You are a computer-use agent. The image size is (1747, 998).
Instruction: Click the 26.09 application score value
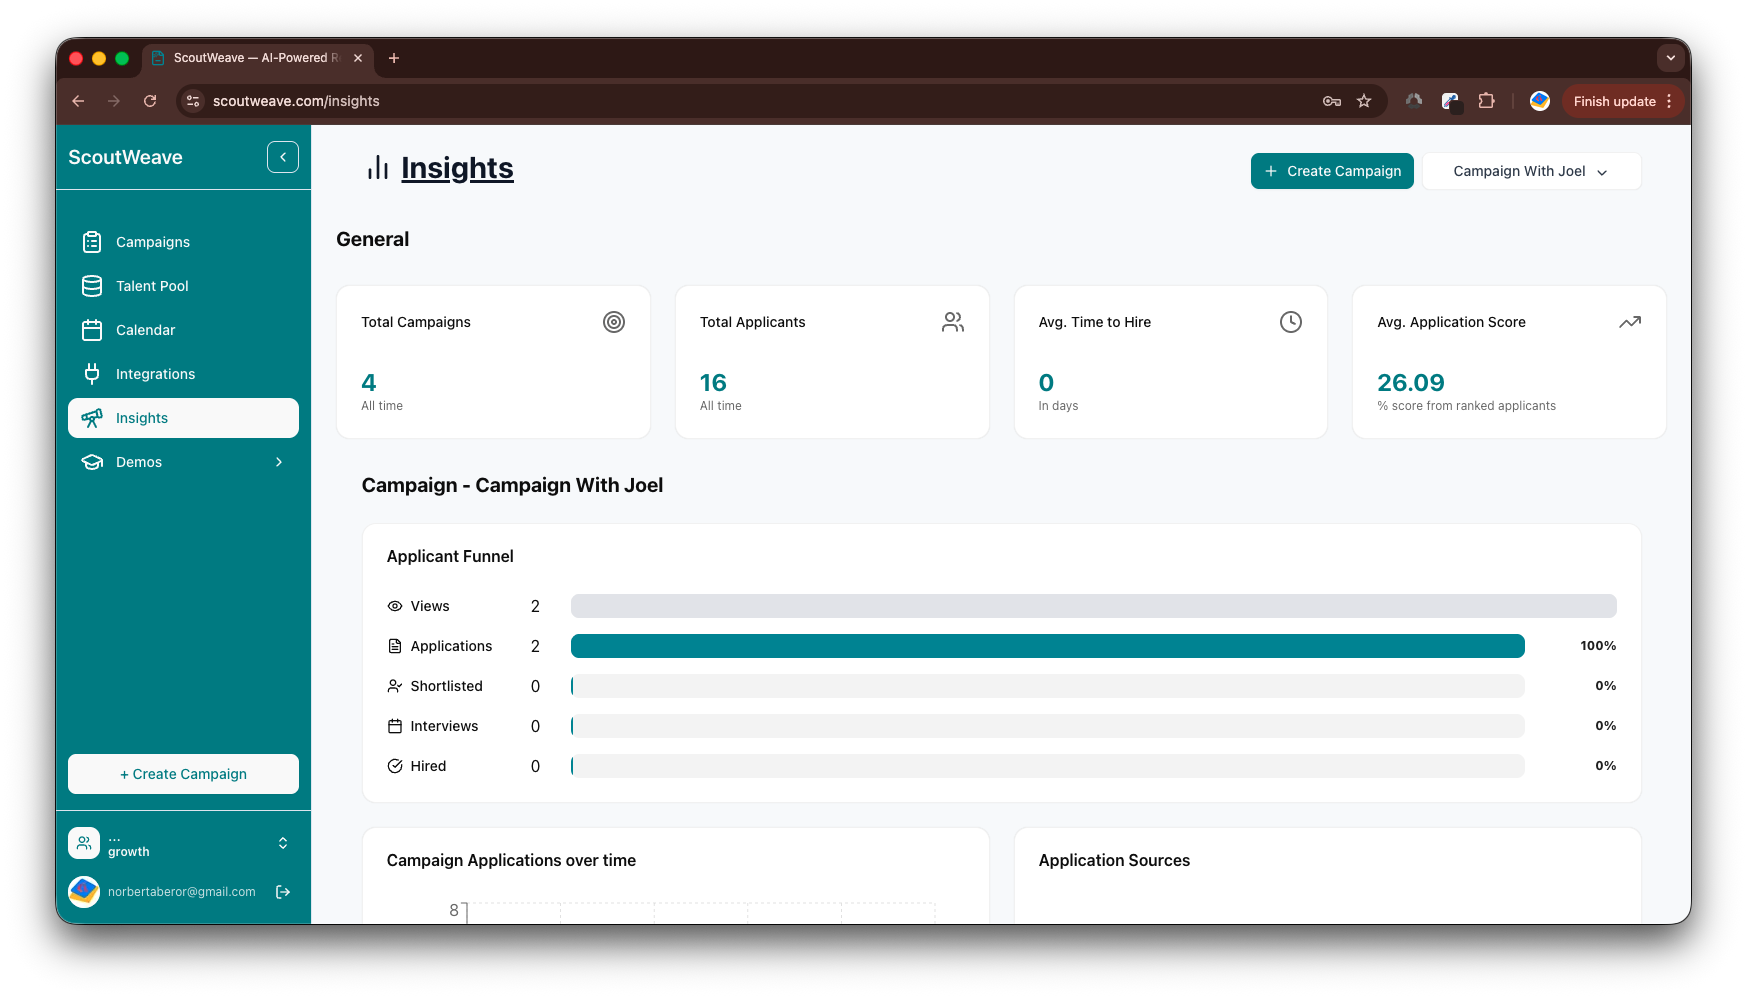1410,383
